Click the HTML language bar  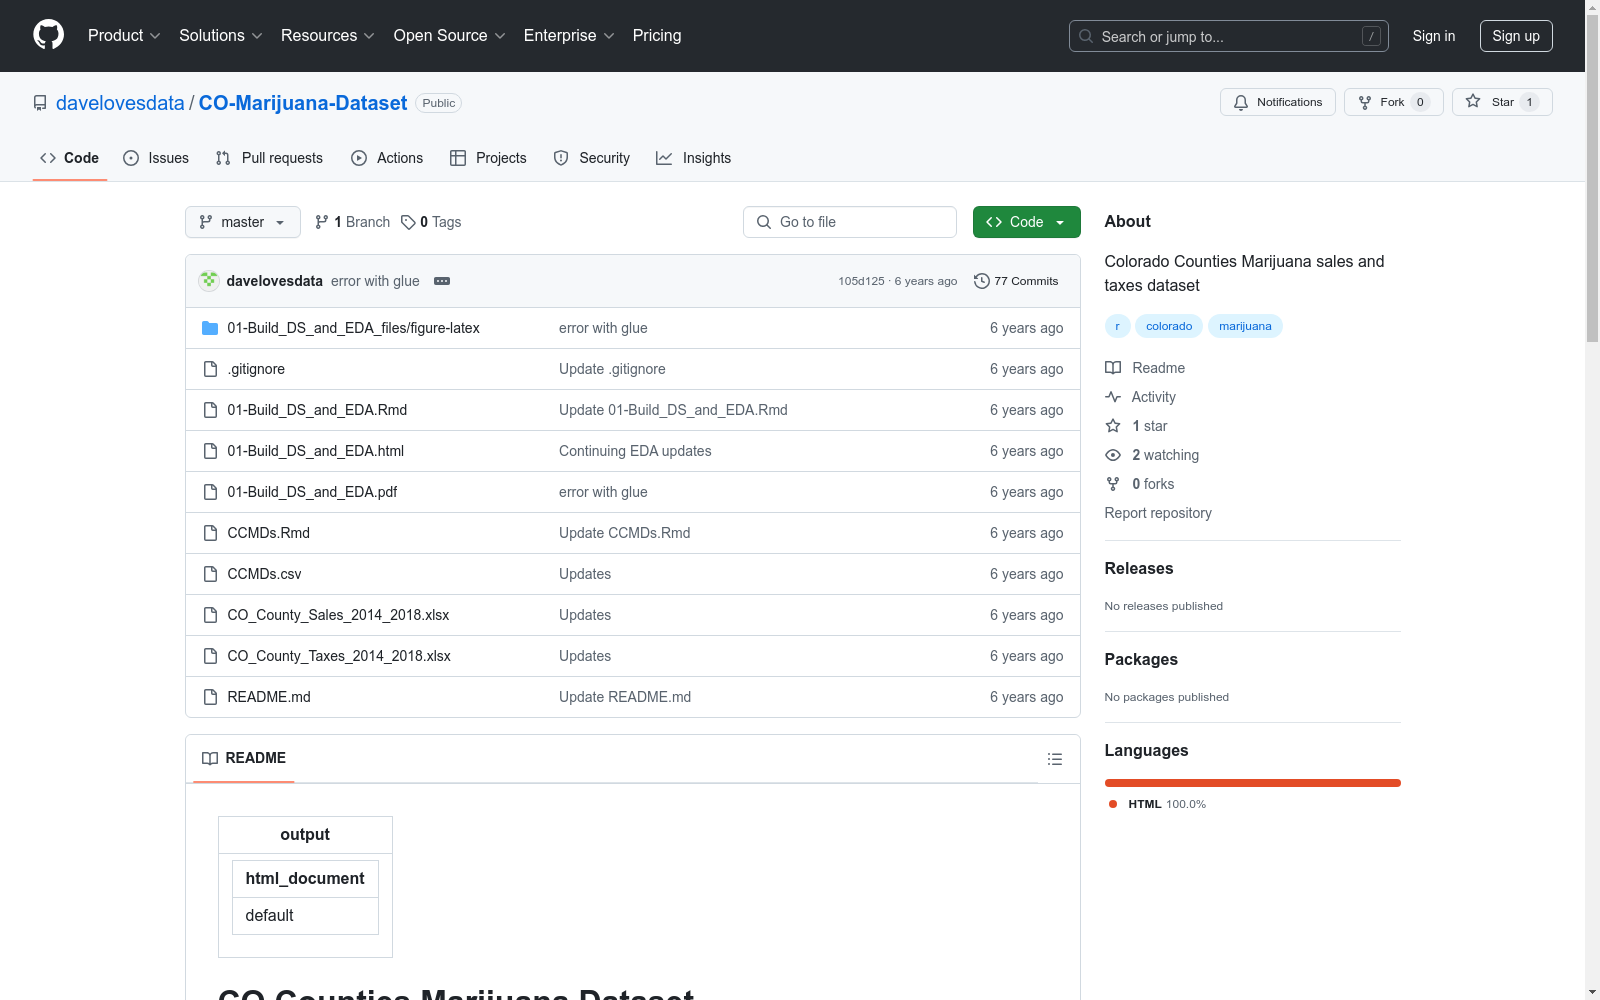point(1252,783)
